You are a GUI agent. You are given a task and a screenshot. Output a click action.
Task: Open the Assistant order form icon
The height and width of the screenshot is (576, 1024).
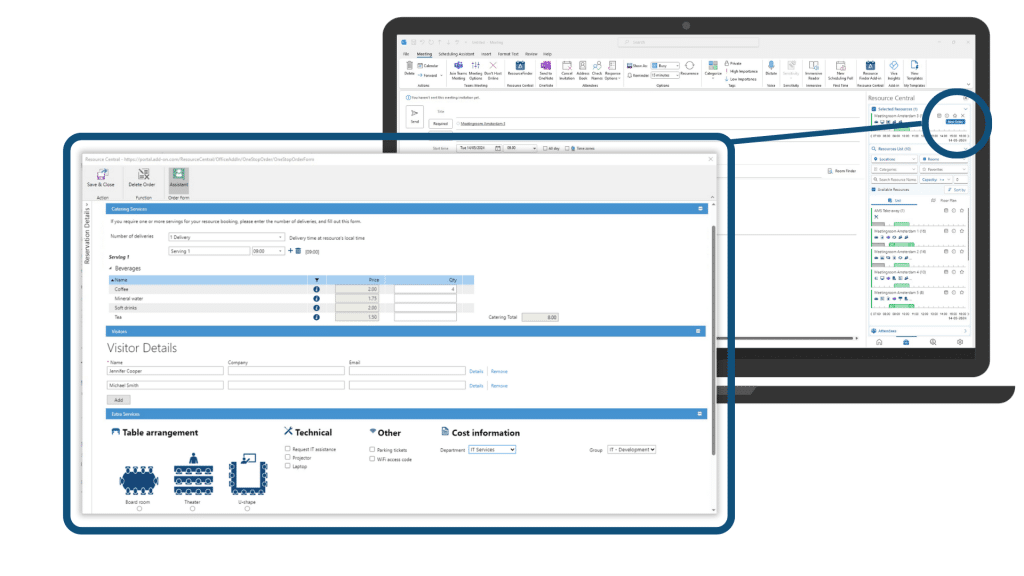tap(178, 177)
